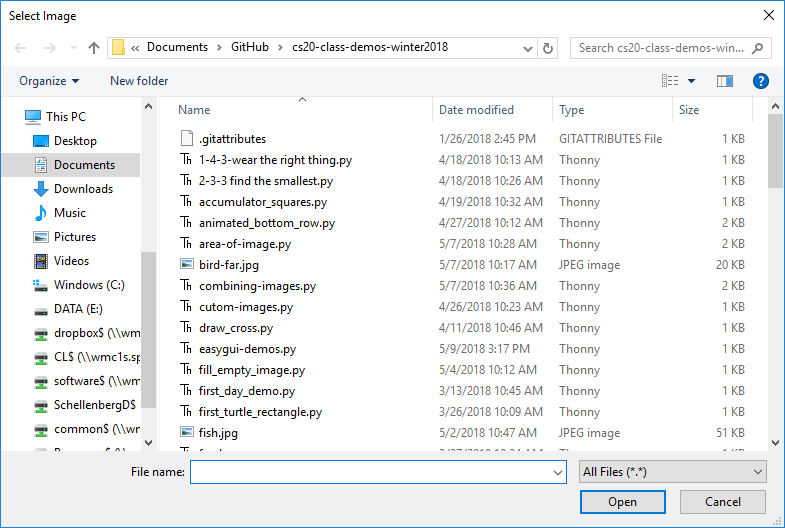Expand the address bar history dropdown
Viewport: 785px width, 528px height.
tap(527, 48)
